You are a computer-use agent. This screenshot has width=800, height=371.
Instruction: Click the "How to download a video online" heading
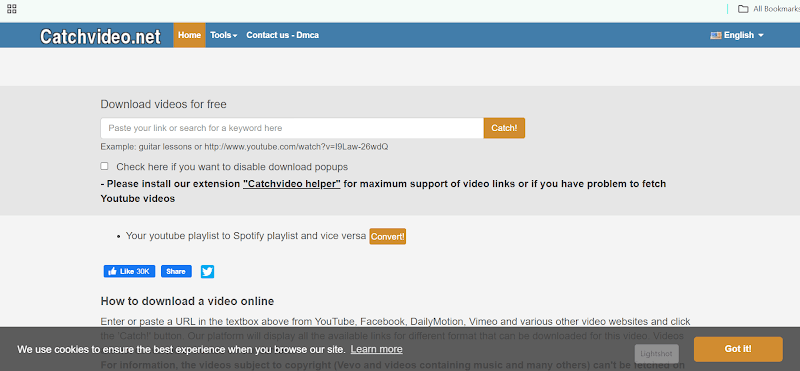point(187,301)
